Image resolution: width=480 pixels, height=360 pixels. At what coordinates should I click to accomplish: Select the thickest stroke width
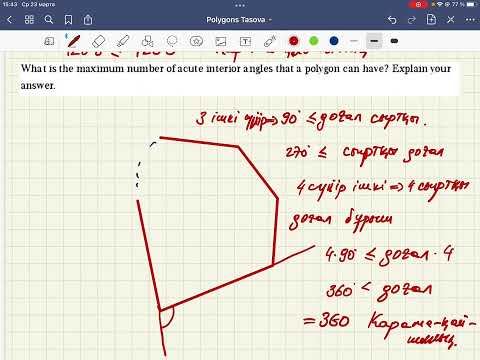click(394, 41)
